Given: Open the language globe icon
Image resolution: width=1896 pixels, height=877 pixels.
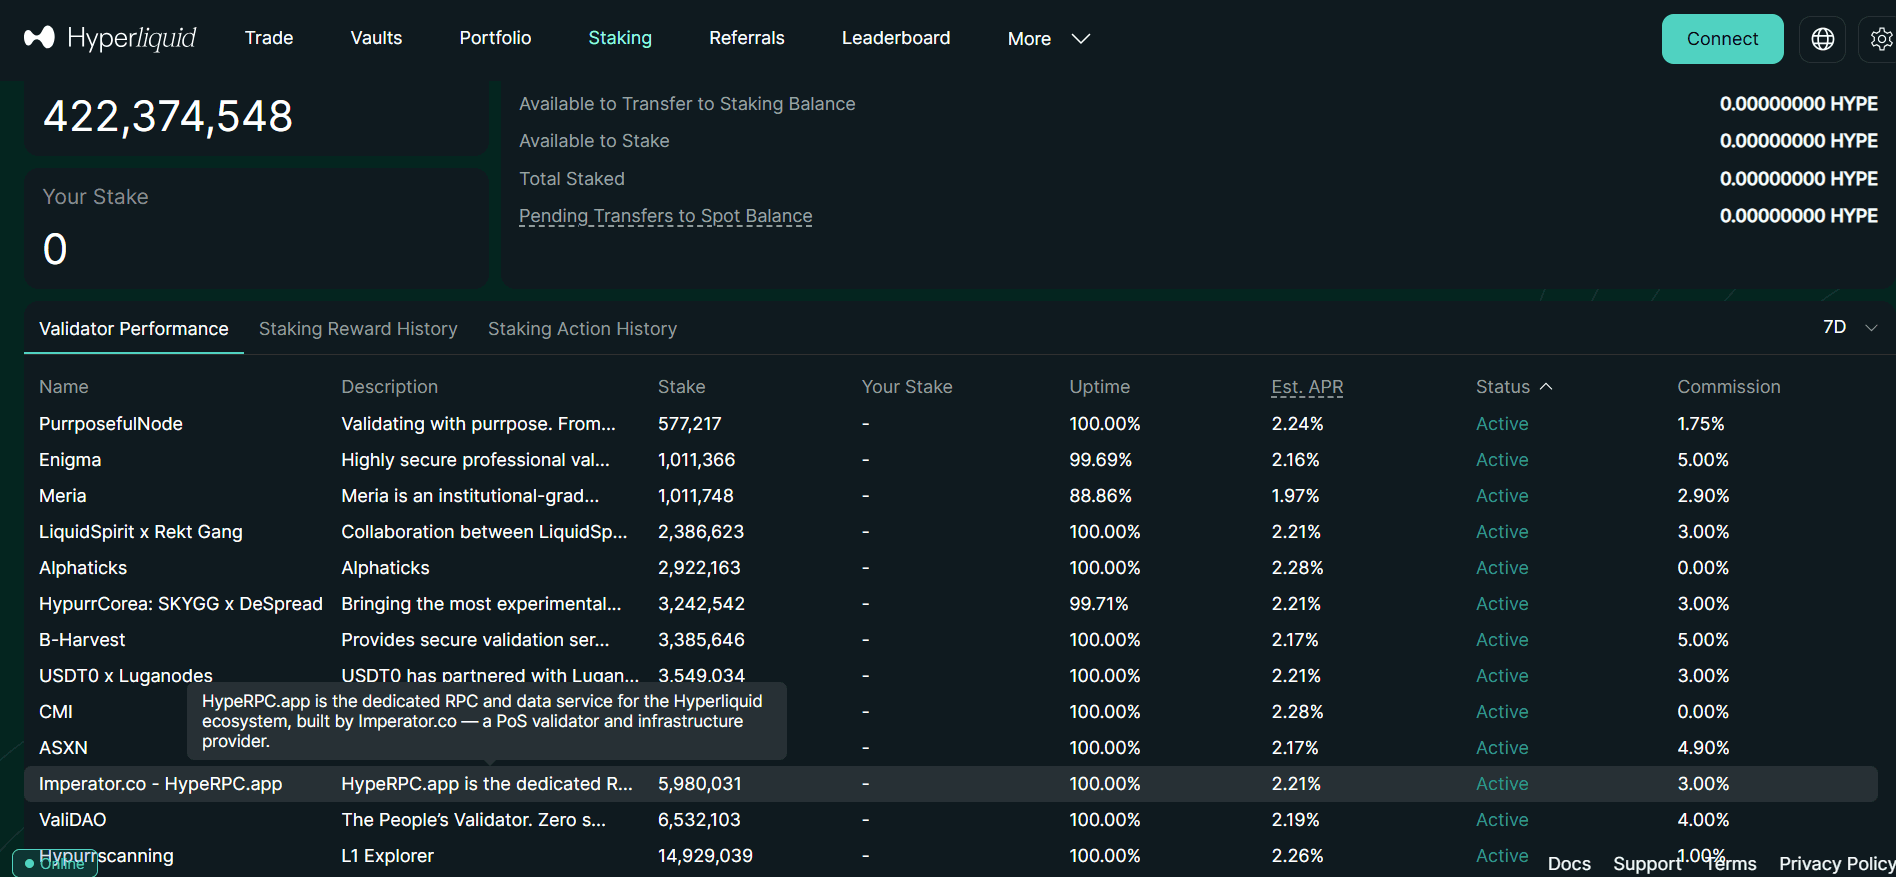Looking at the screenshot, I should pyautogui.click(x=1823, y=39).
